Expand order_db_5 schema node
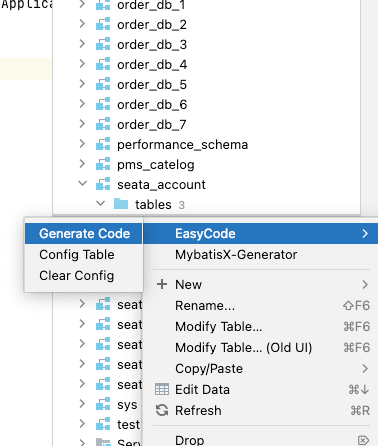This screenshot has height=446, width=378. [82, 84]
